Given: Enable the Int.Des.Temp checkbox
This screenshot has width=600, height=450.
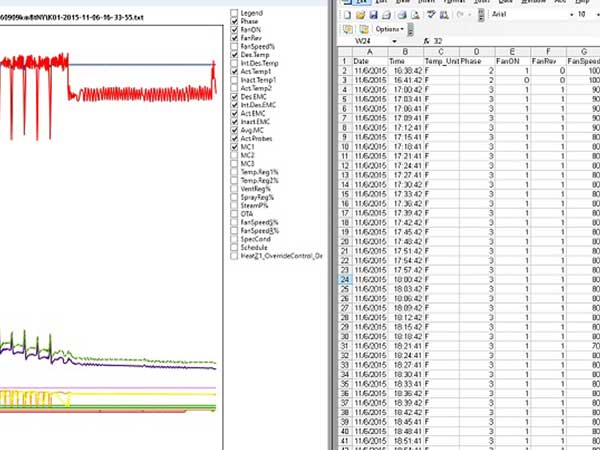Looking at the screenshot, I should point(234,64).
